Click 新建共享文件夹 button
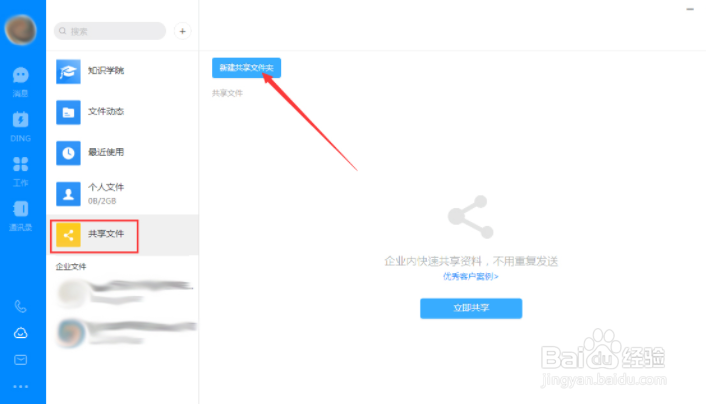Image resolution: width=706 pixels, height=404 pixels. 246,68
